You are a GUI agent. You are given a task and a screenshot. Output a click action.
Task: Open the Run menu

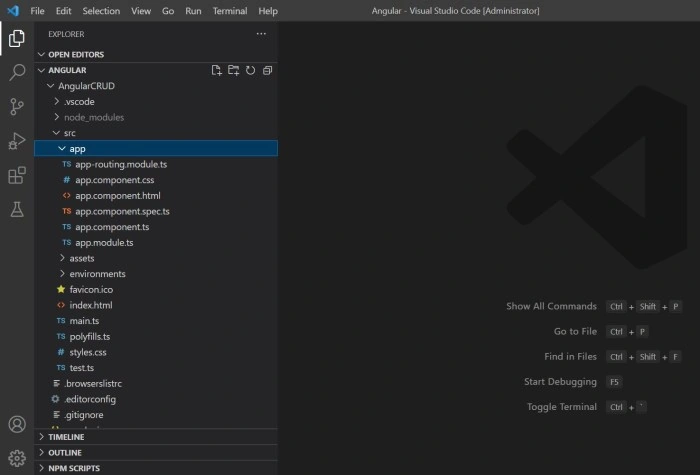click(x=193, y=11)
